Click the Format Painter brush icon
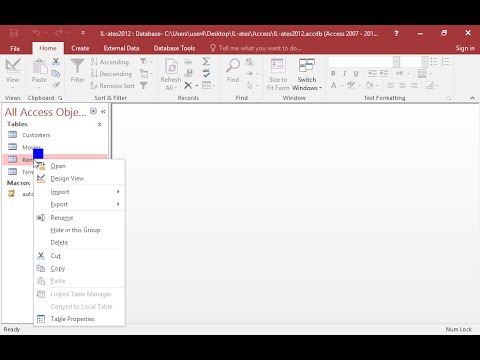Image resolution: width=480 pixels, height=360 pixels. [x=56, y=85]
